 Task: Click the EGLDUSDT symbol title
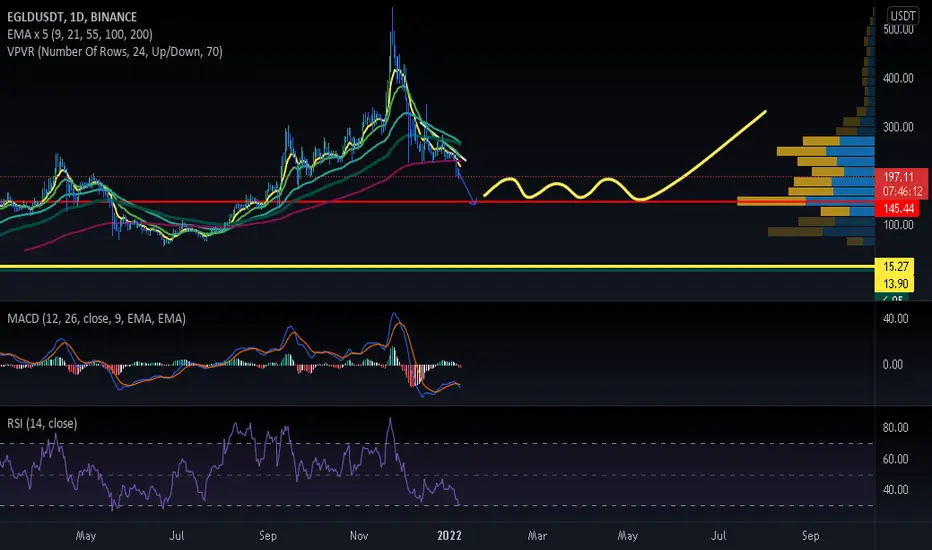tap(72, 17)
